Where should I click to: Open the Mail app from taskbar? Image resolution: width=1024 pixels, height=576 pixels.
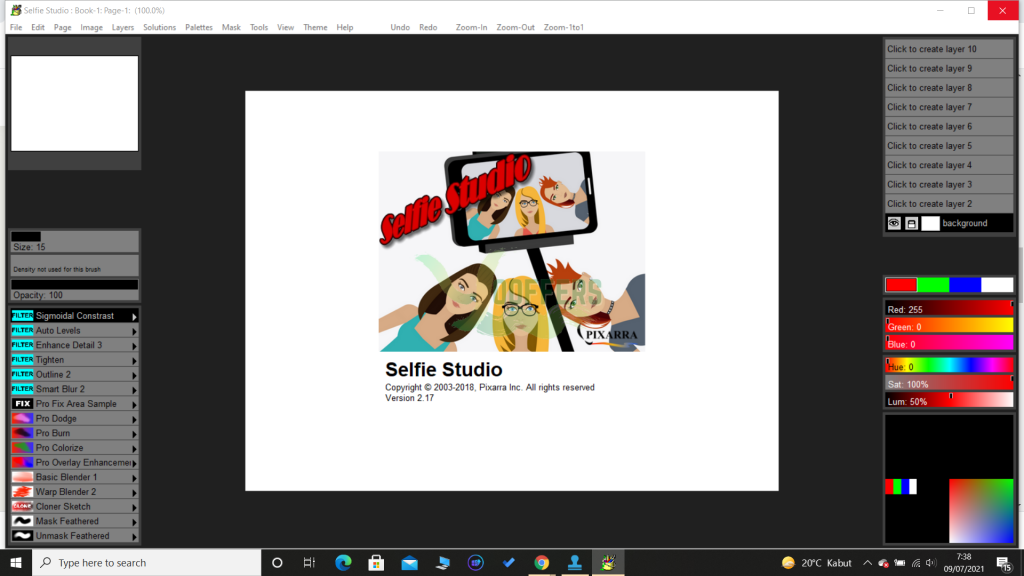click(409, 562)
